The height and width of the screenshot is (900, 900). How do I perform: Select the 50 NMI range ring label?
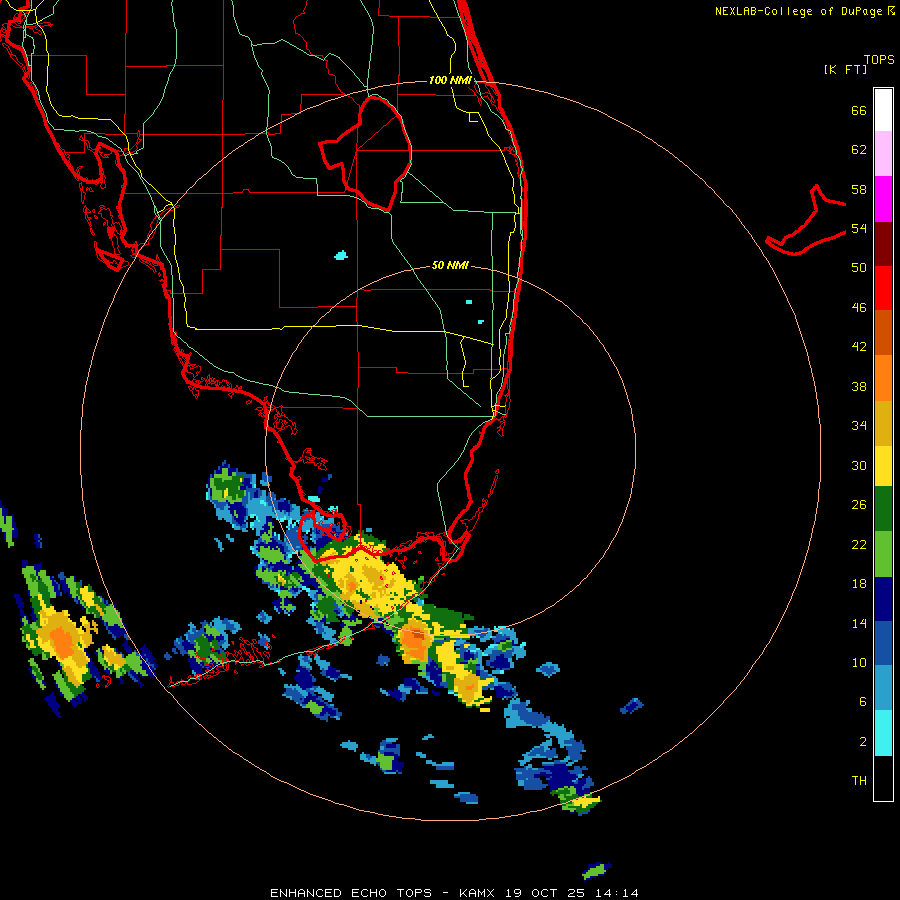[x=450, y=265]
